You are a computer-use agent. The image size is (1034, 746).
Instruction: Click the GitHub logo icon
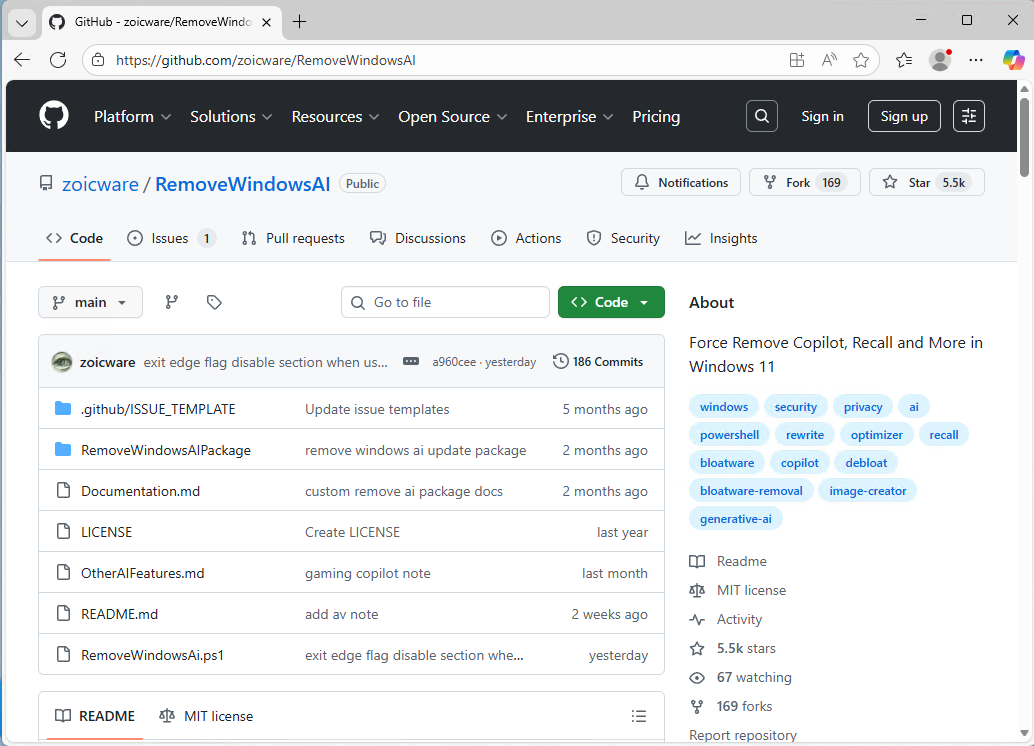pyautogui.click(x=54, y=116)
